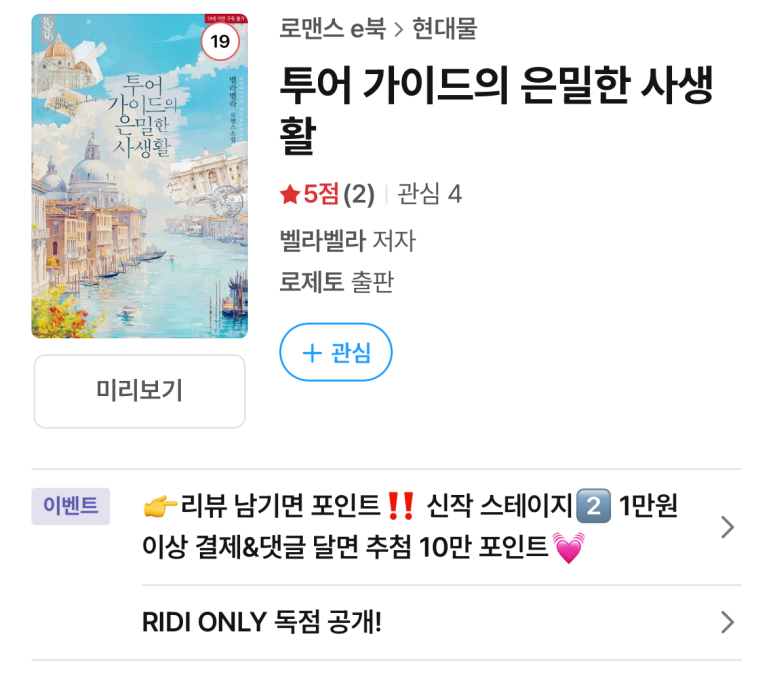Click the blue number 2 emoji

click(594, 506)
